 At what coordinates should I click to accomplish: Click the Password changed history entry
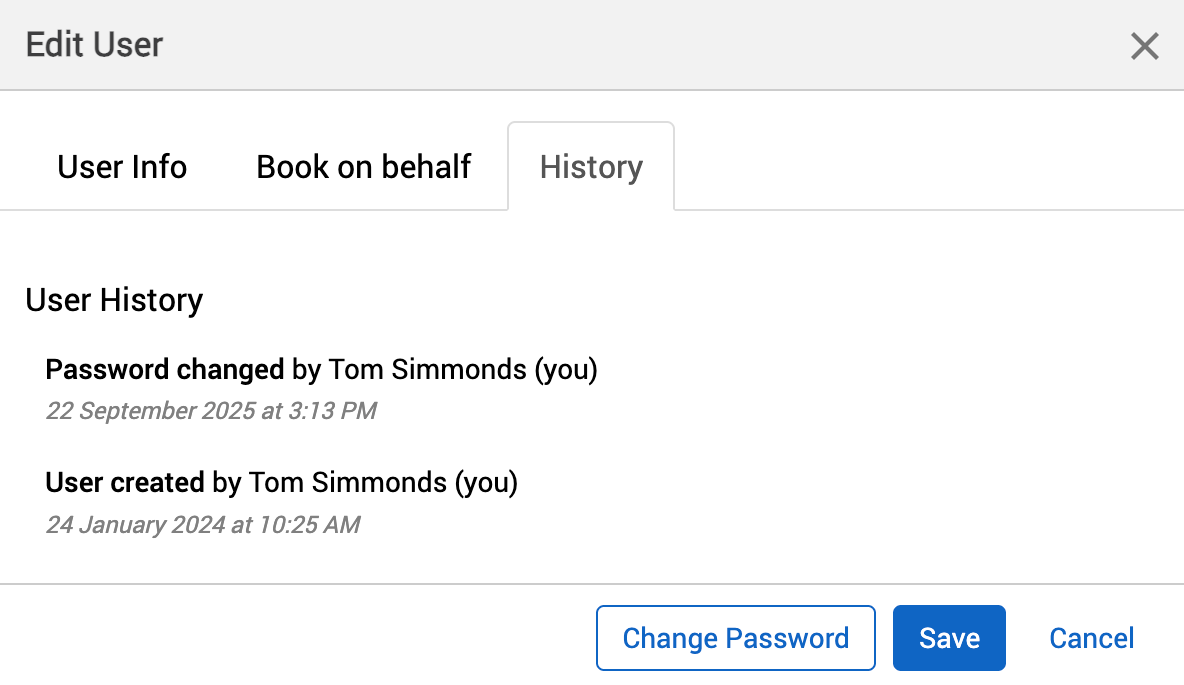tap(164, 369)
